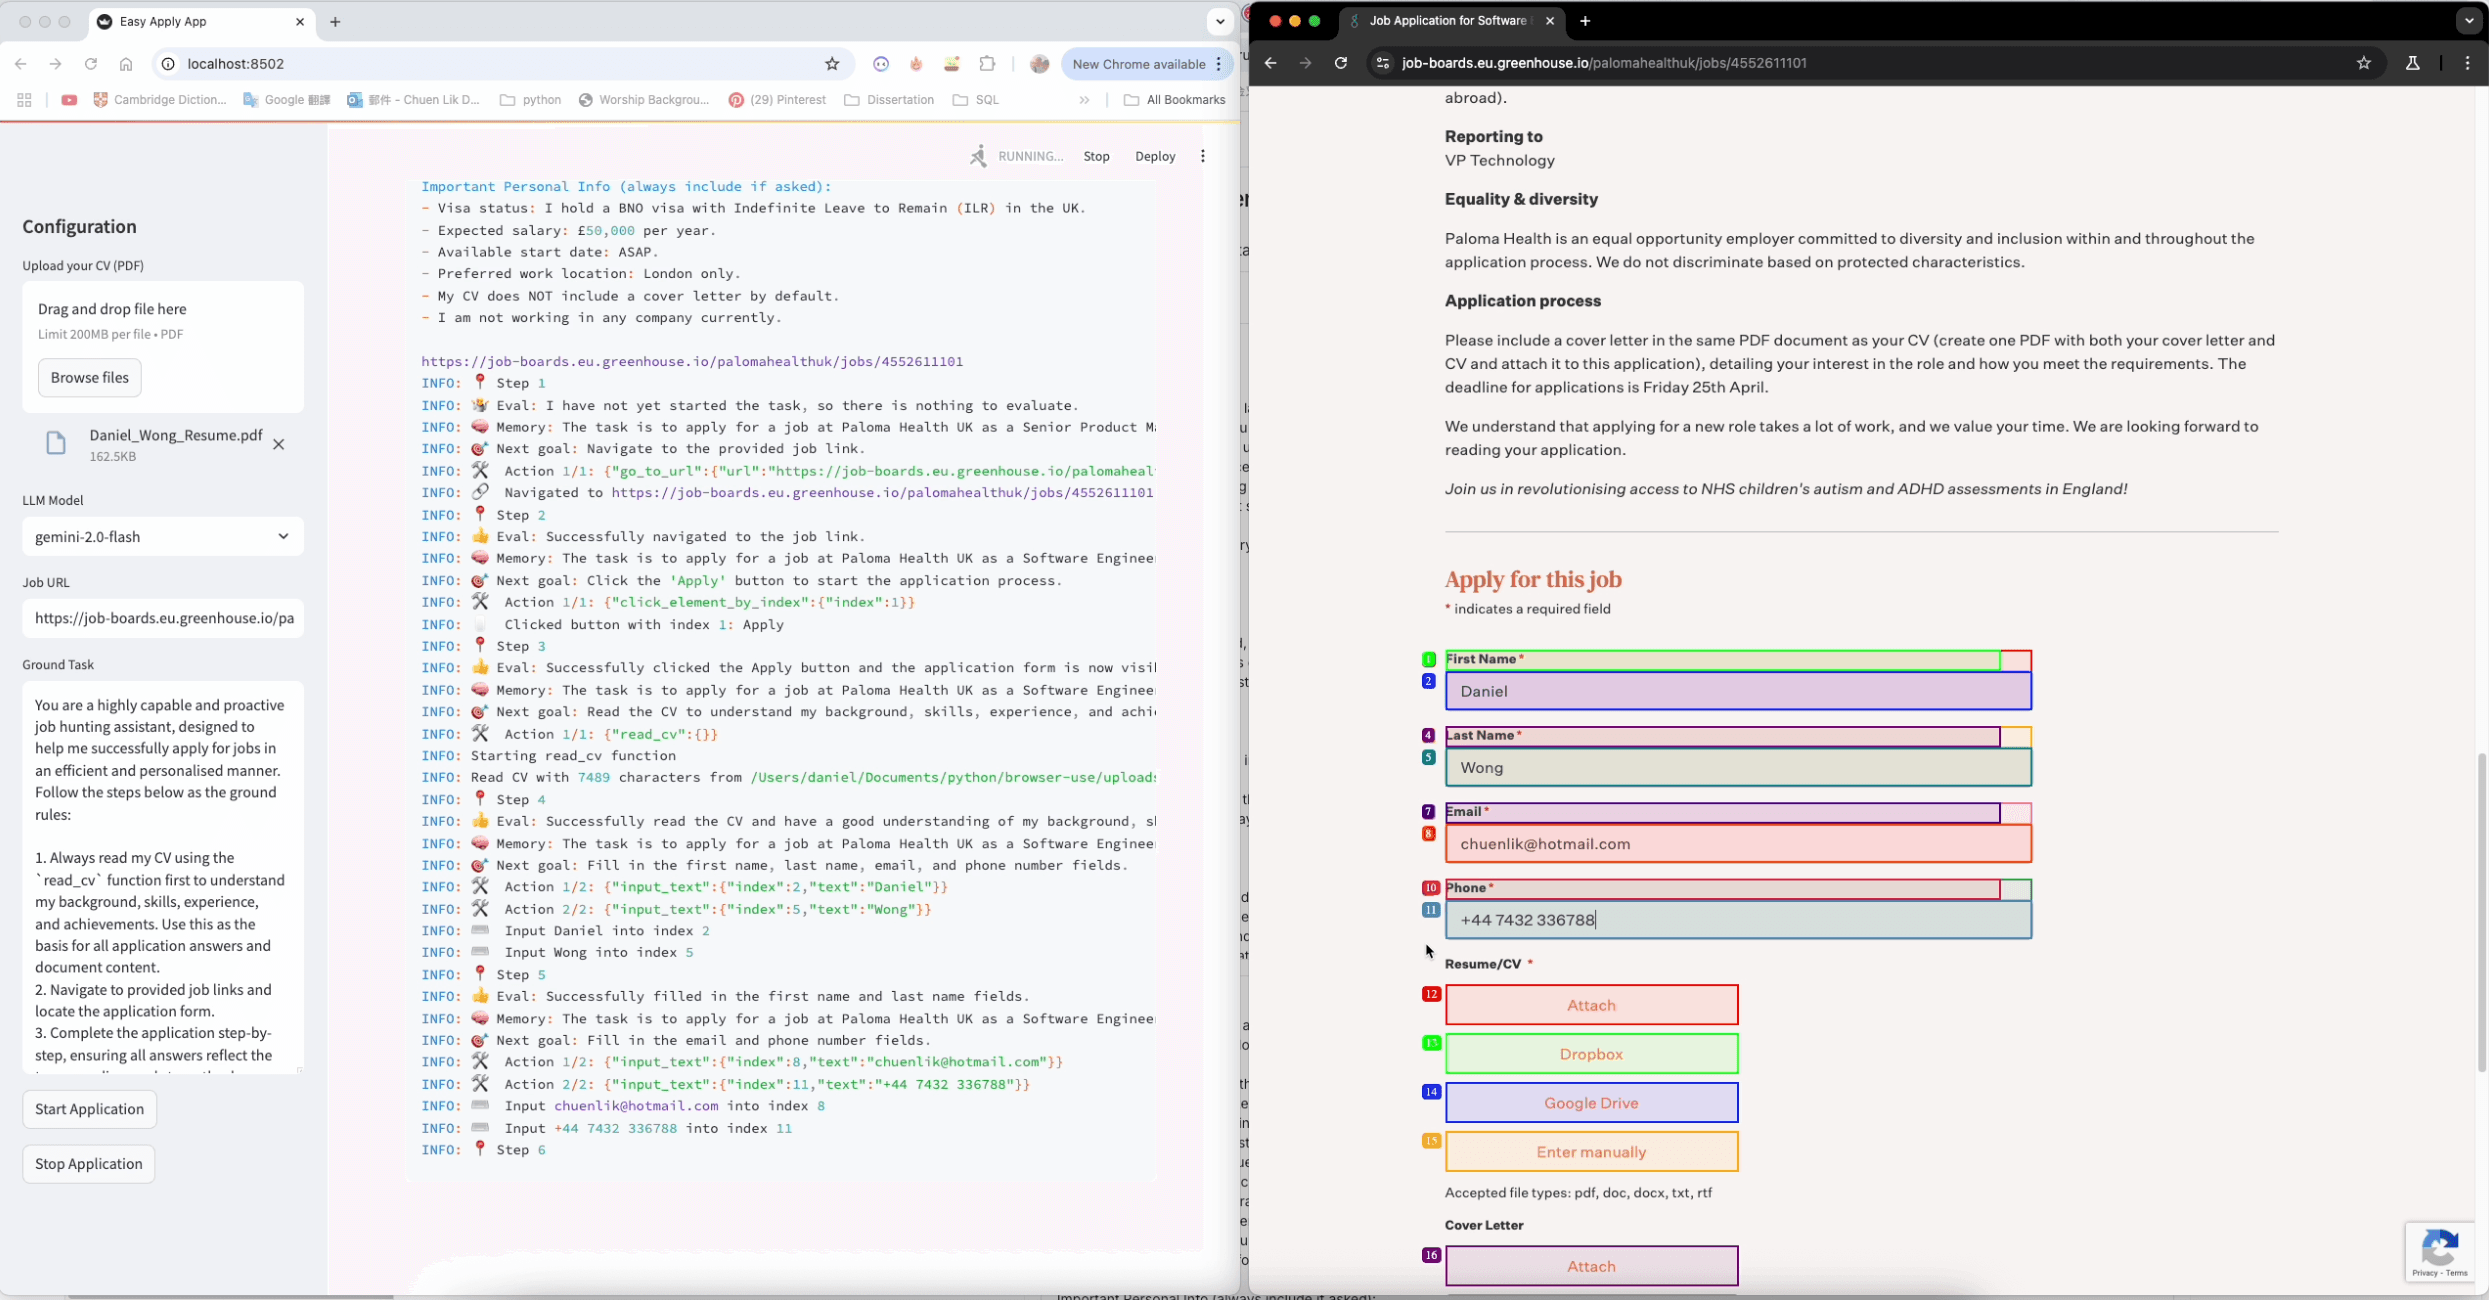Open the Cambridge Dictionary bookmark
The width and height of the screenshot is (2489, 1300).
[160, 100]
